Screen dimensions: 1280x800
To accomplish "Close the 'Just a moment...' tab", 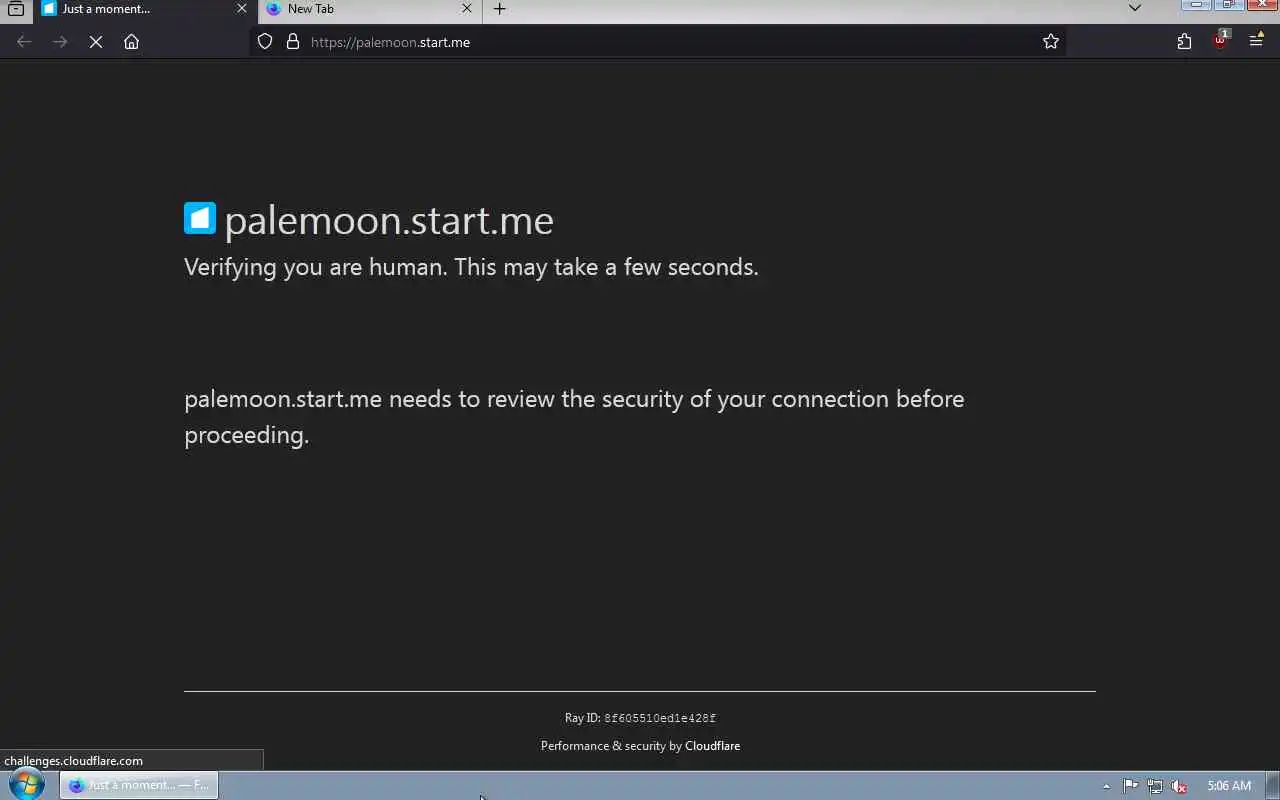I will pos(241,9).
